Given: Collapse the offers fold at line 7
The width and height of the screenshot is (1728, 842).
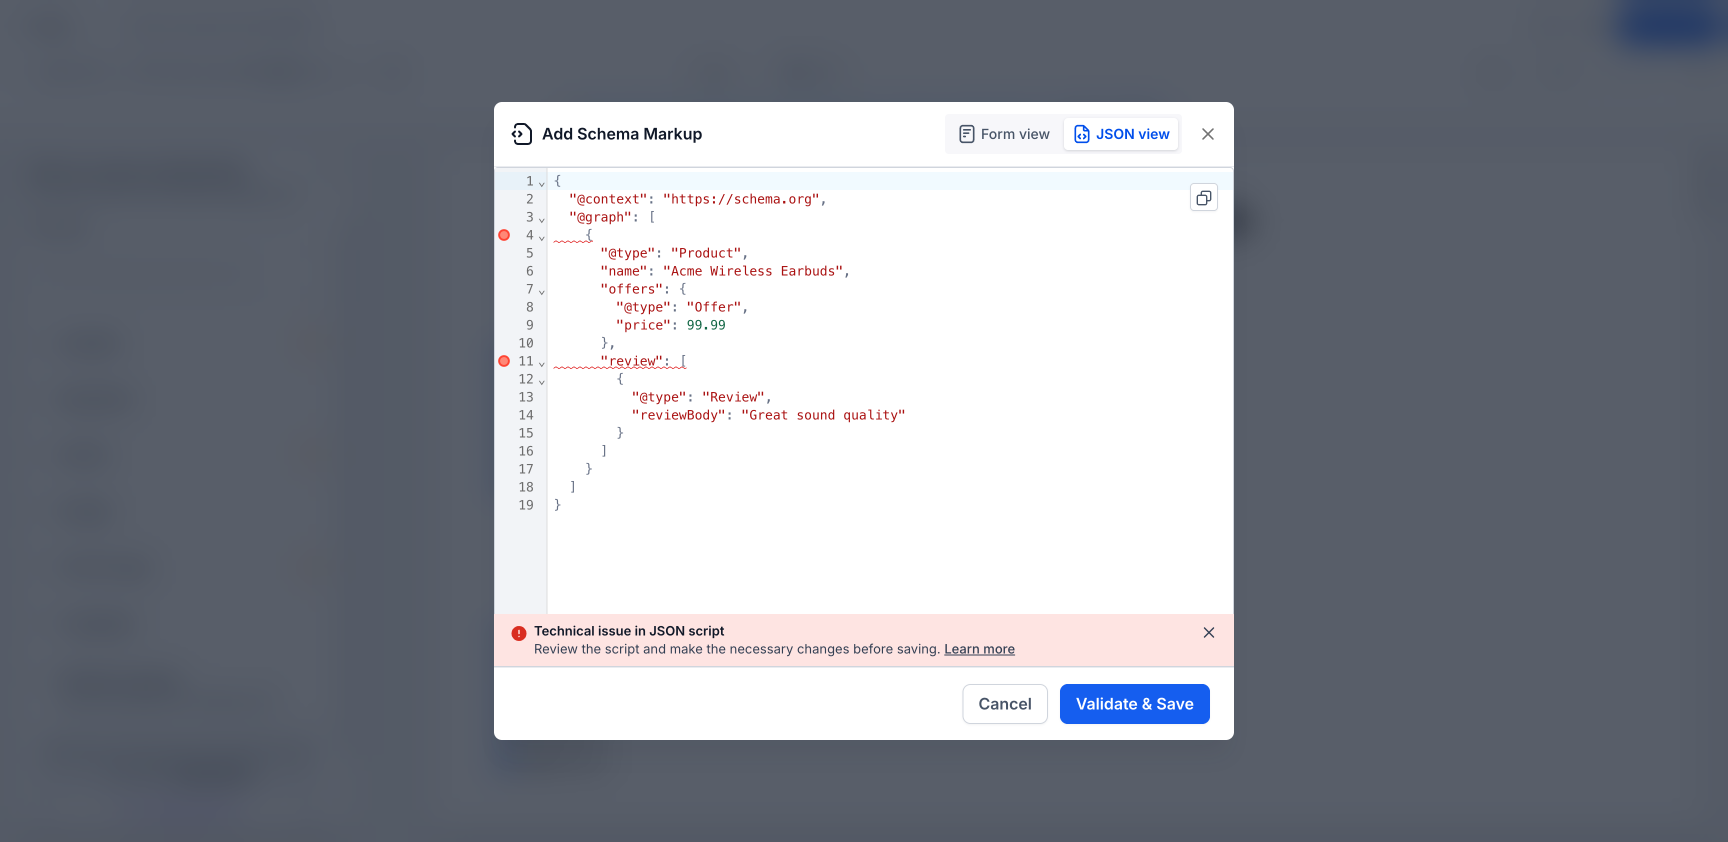Looking at the screenshot, I should 542,291.
